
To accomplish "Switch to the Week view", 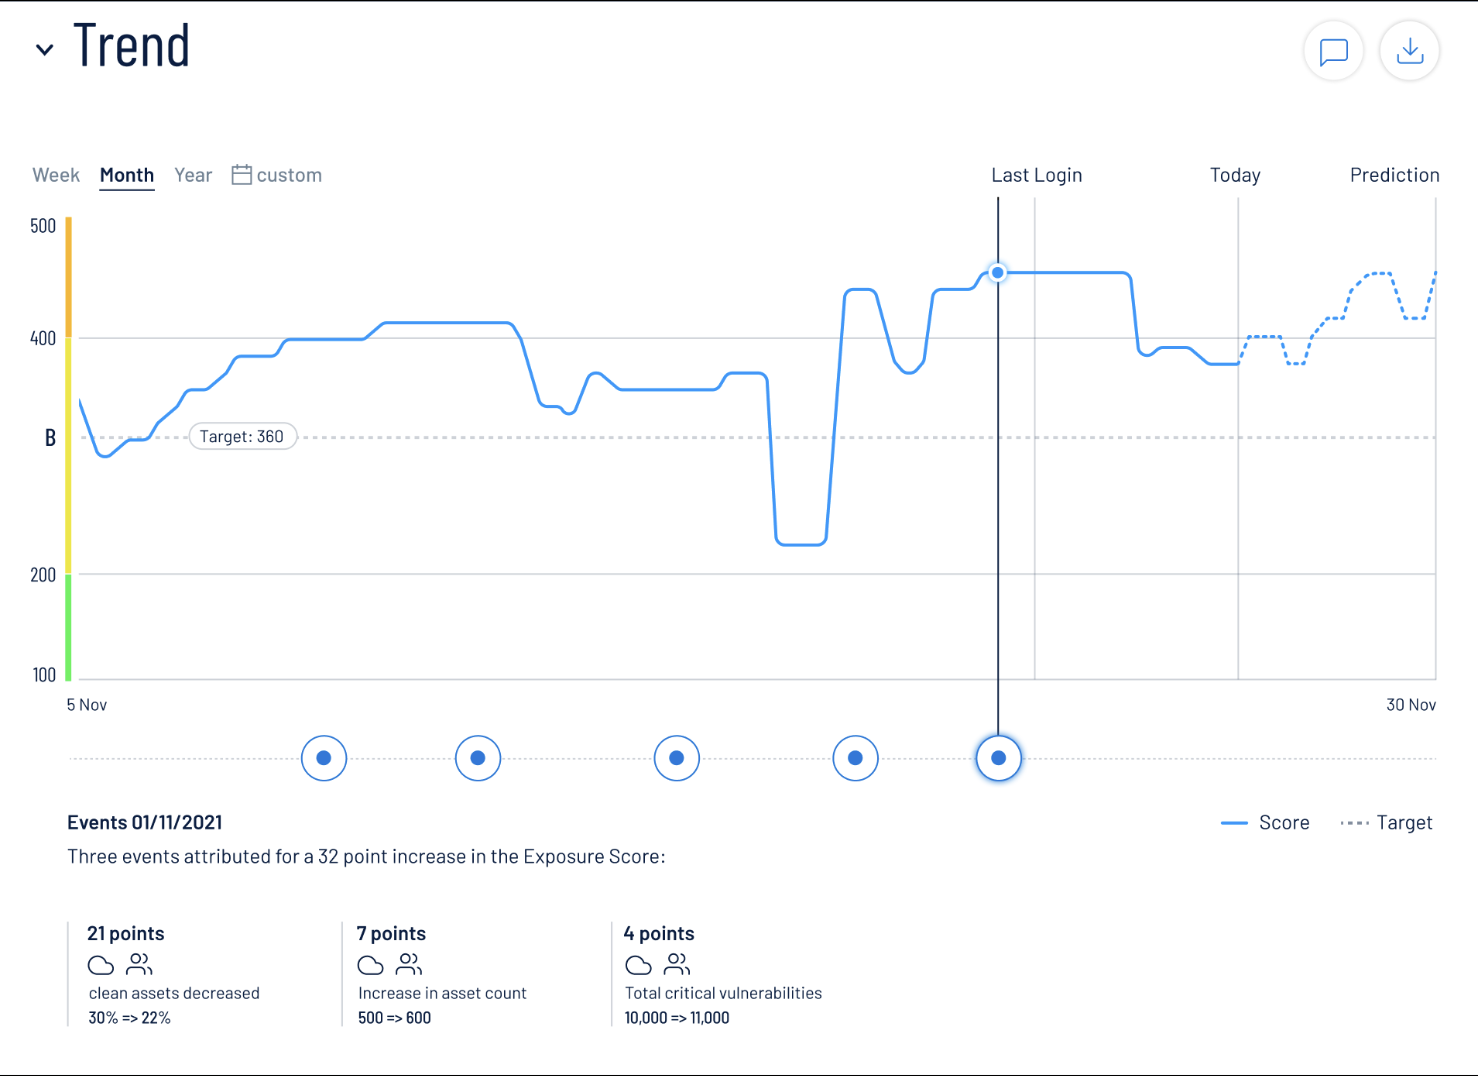I will pos(56,175).
